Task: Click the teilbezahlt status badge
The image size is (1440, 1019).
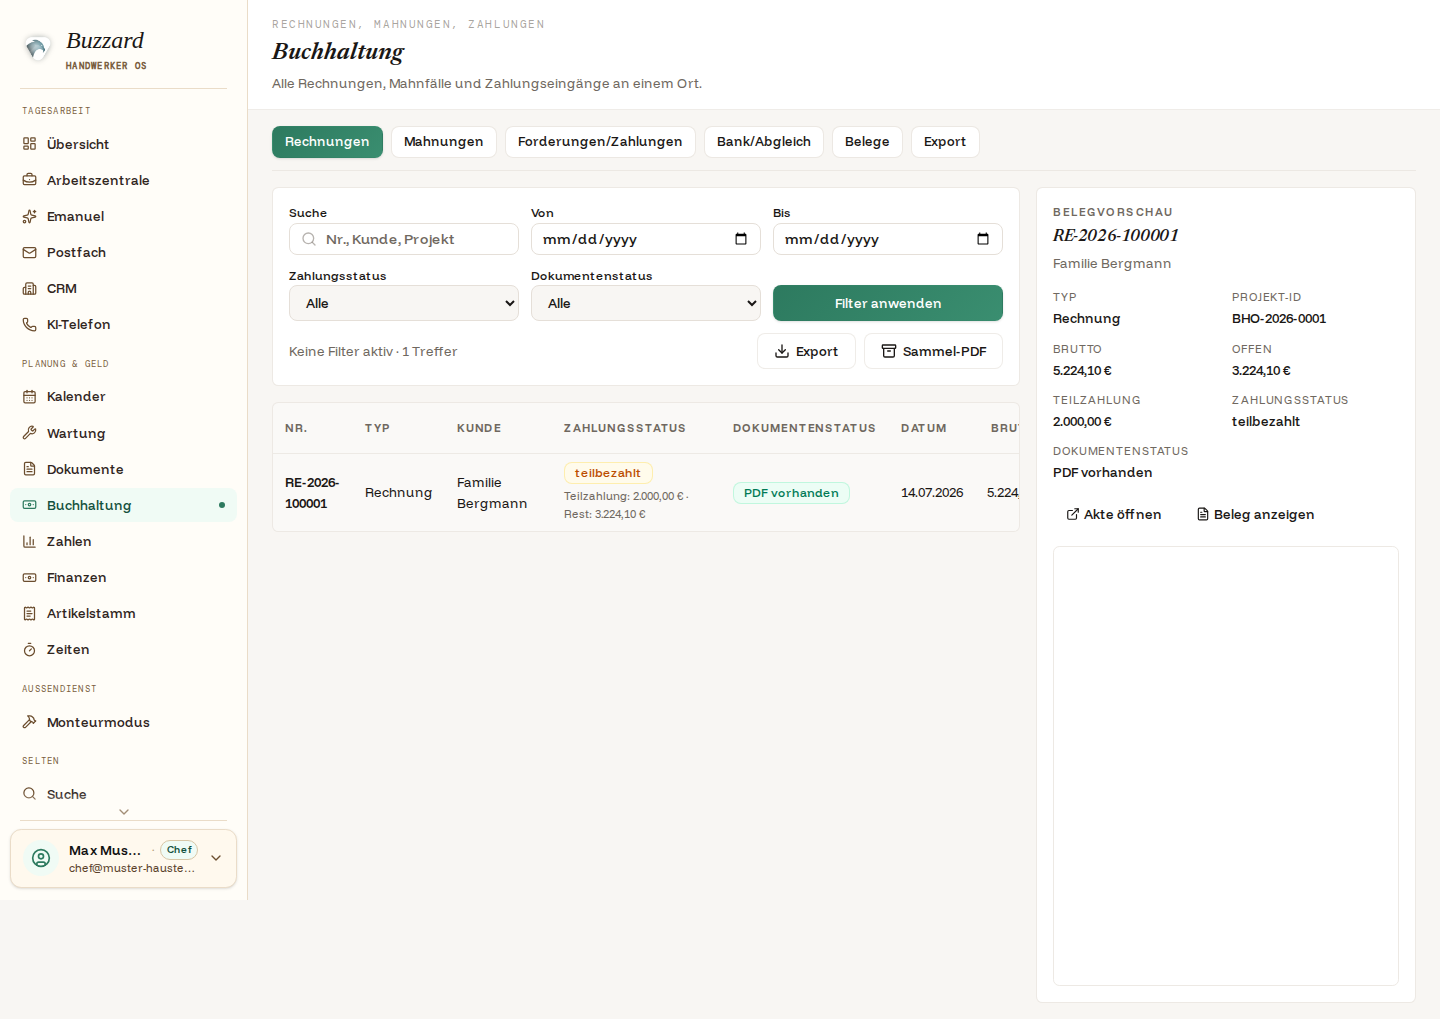Action: point(608,473)
